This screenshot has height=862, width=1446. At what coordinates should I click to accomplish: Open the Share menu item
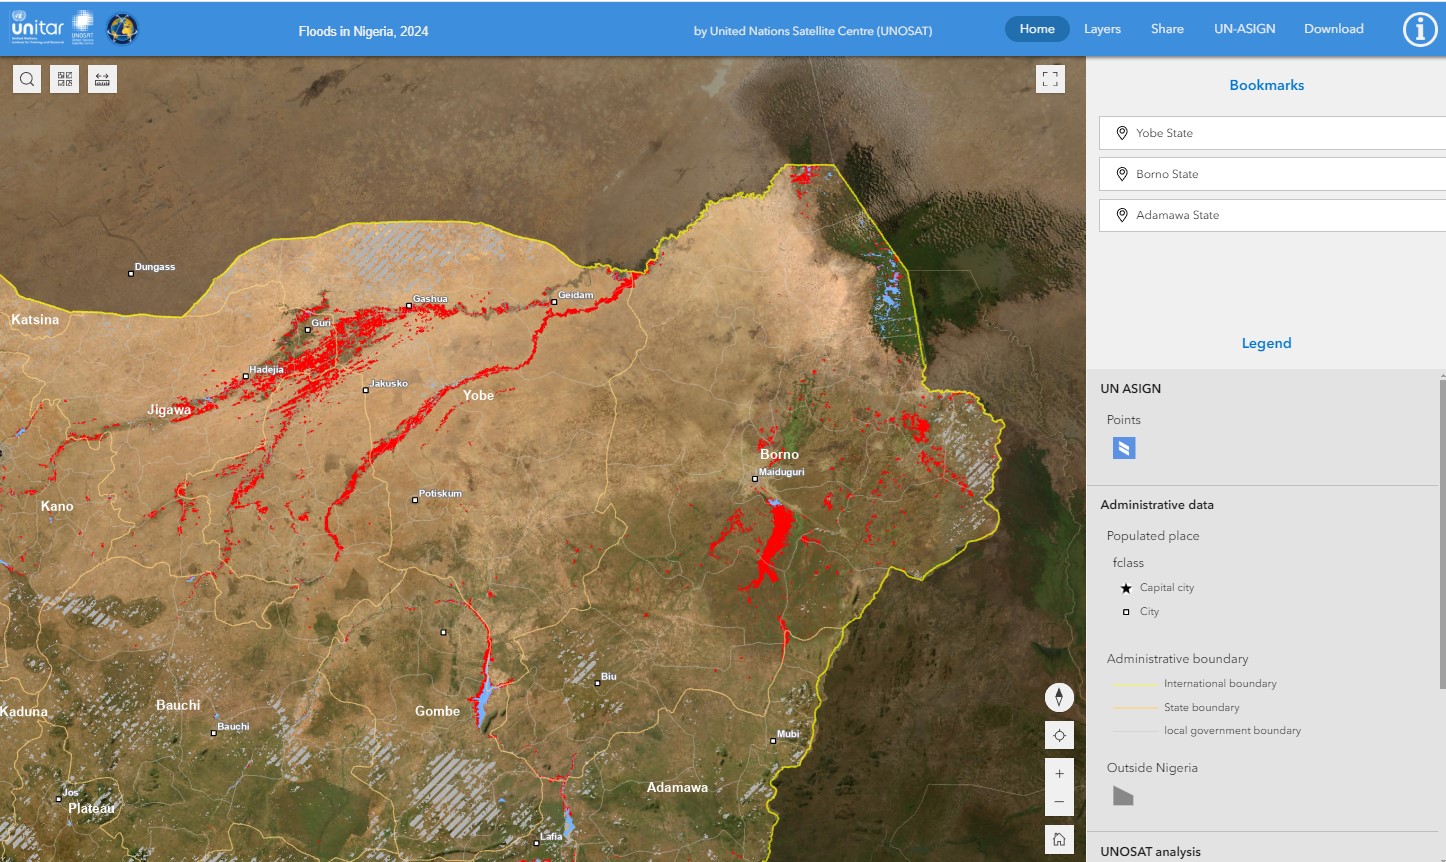pos(1167,29)
